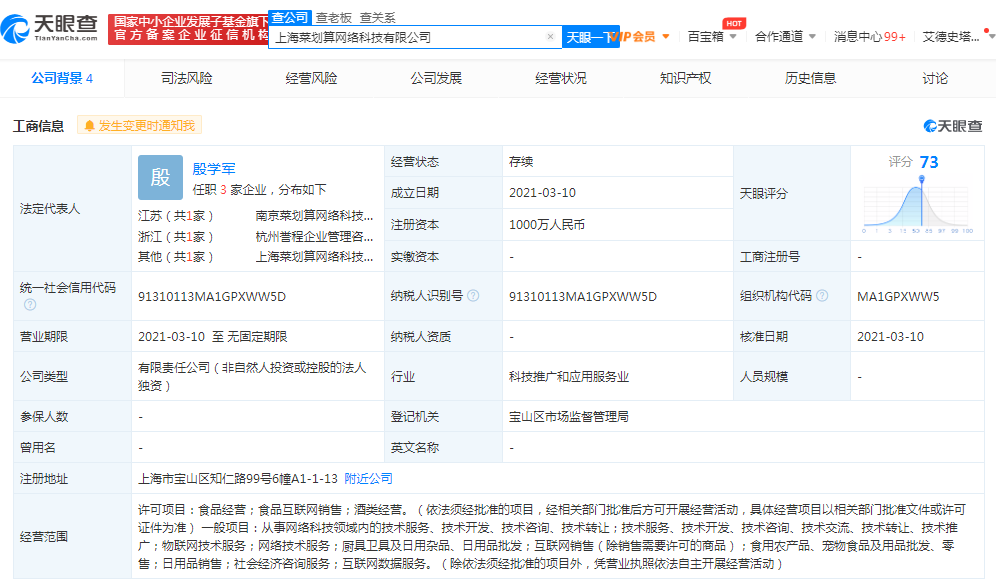This screenshot has height=582, width=996.
Task: Open the 讨论 tab
Action: point(935,78)
